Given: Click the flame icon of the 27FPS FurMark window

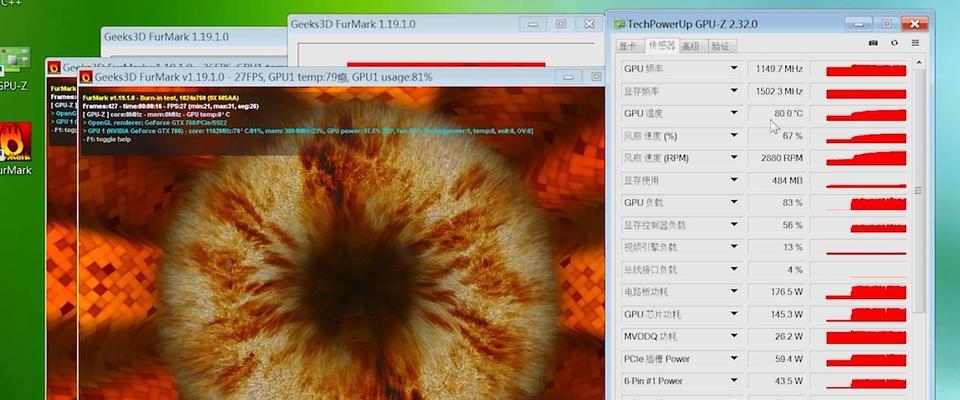Looking at the screenshot, I should [x=86, y=77].
